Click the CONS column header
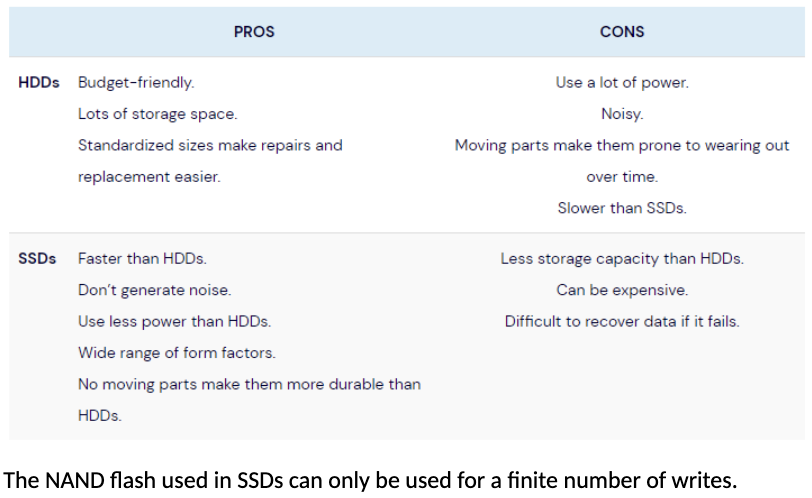 622,32
